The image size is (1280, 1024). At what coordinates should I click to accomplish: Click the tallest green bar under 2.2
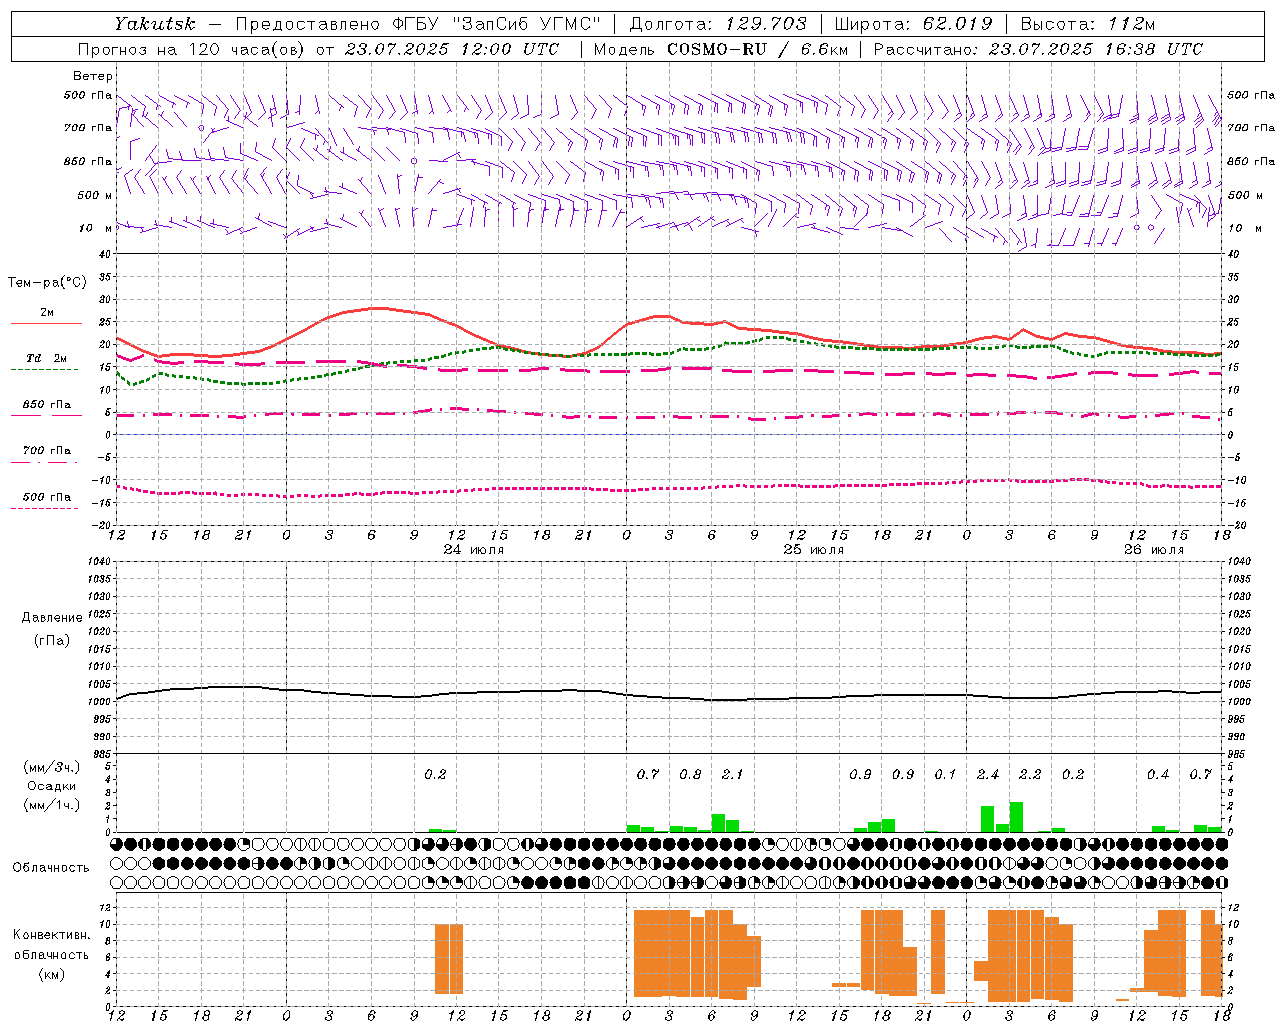(x=1016, y=817)
